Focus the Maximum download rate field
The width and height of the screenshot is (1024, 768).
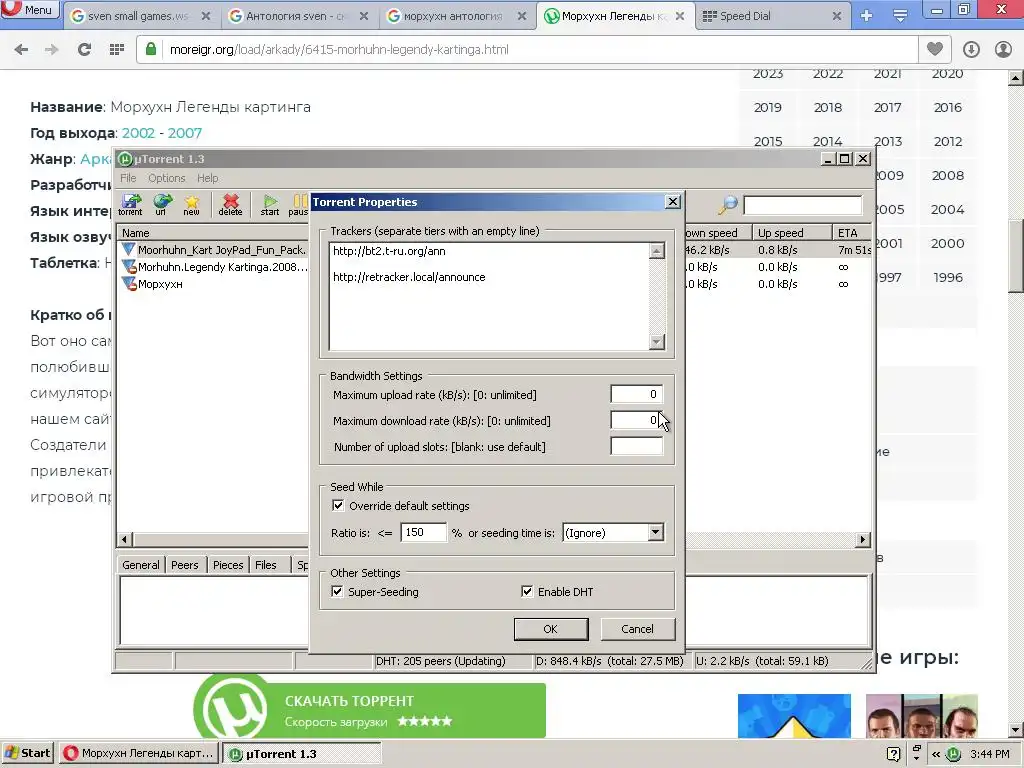tap(637, 420)
